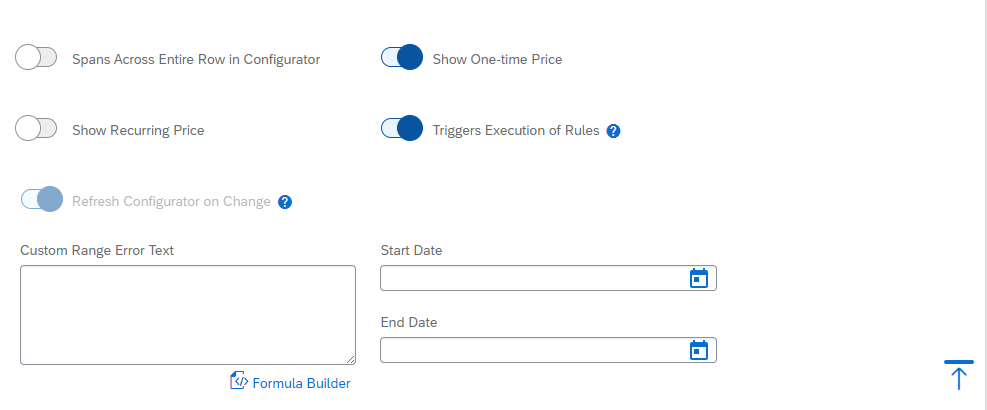This screenshot has height=410, width=987.
Task: Enable Spans Across Entire Row in Configurator
Action: pos(36,58)
